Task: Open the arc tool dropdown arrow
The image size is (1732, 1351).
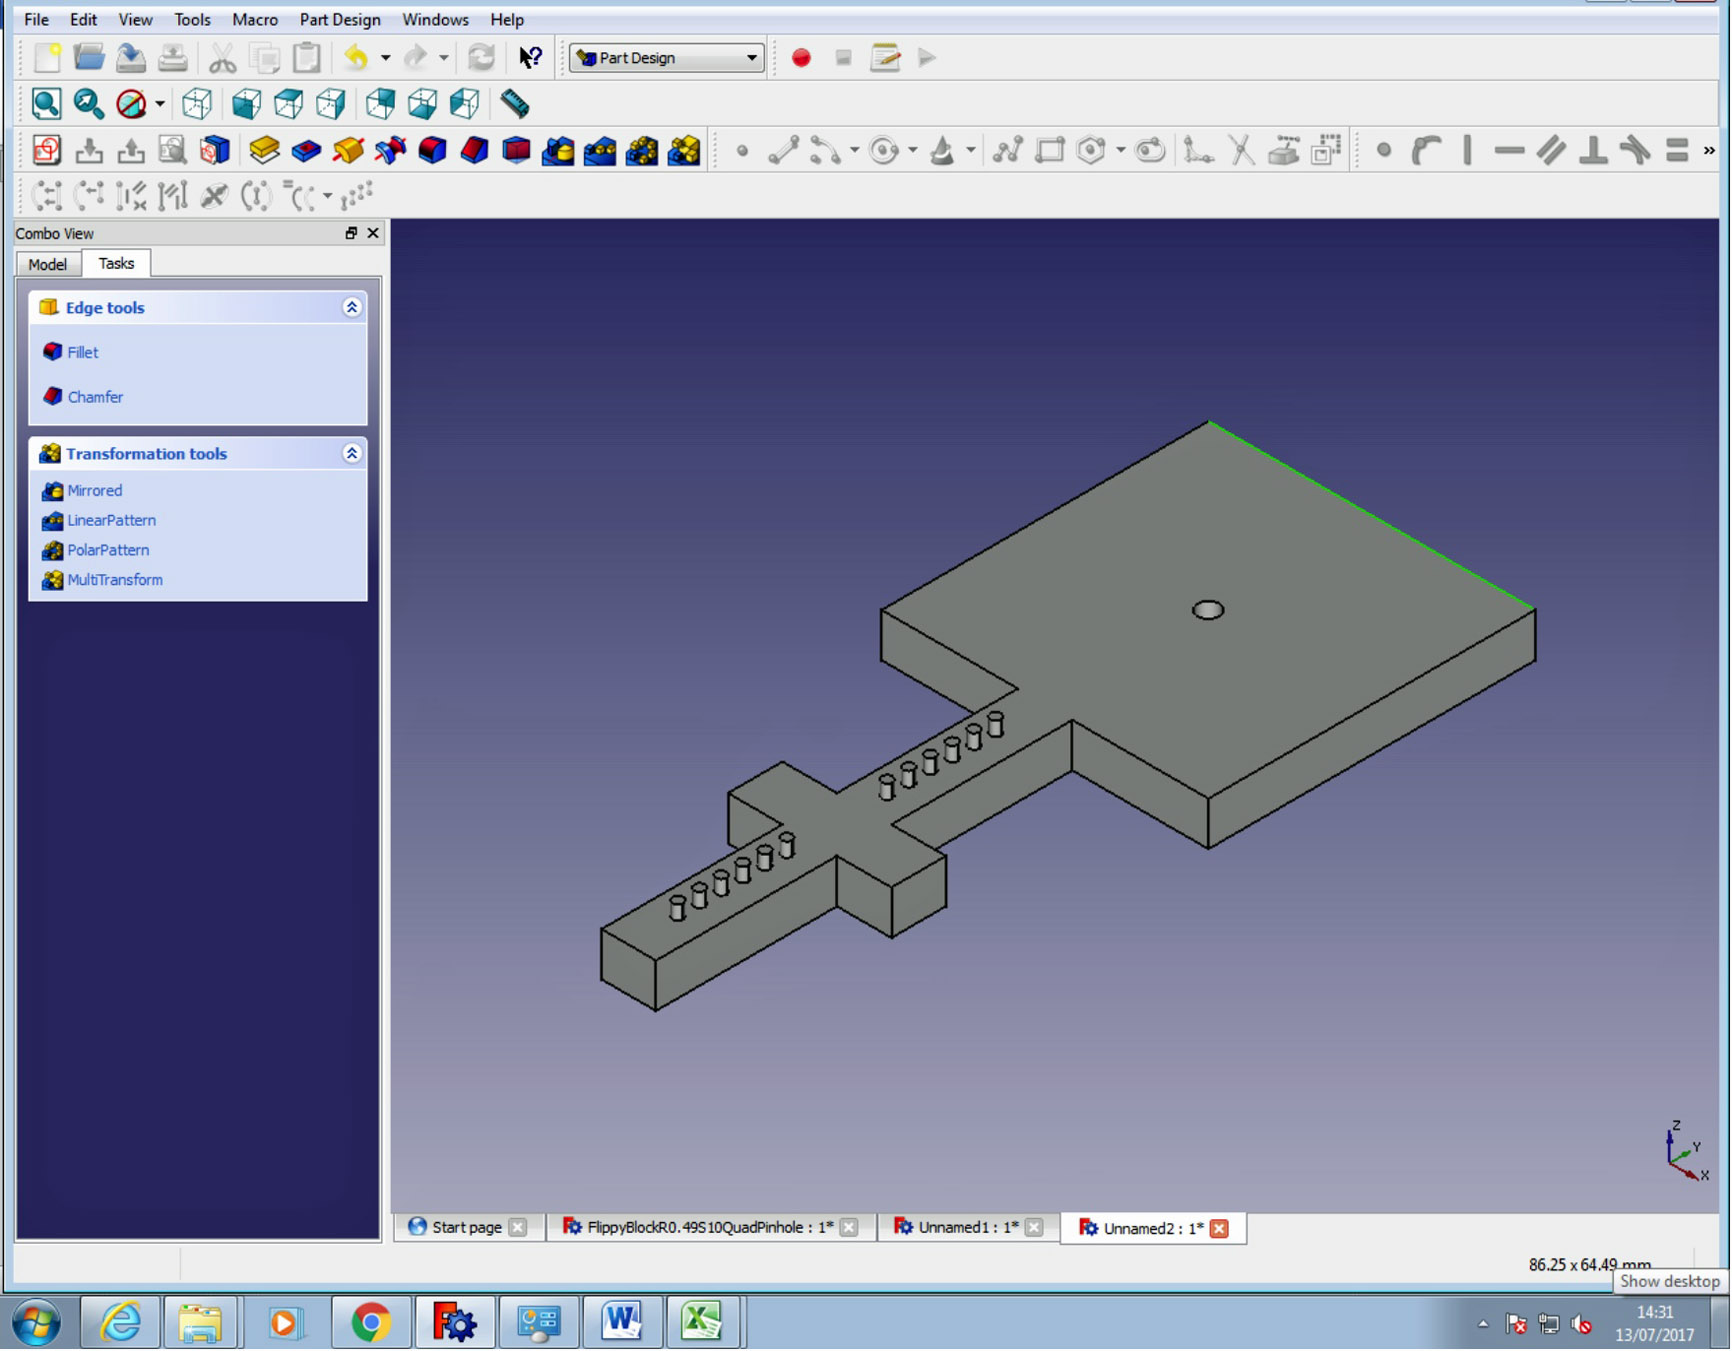Action: point(854,150)
